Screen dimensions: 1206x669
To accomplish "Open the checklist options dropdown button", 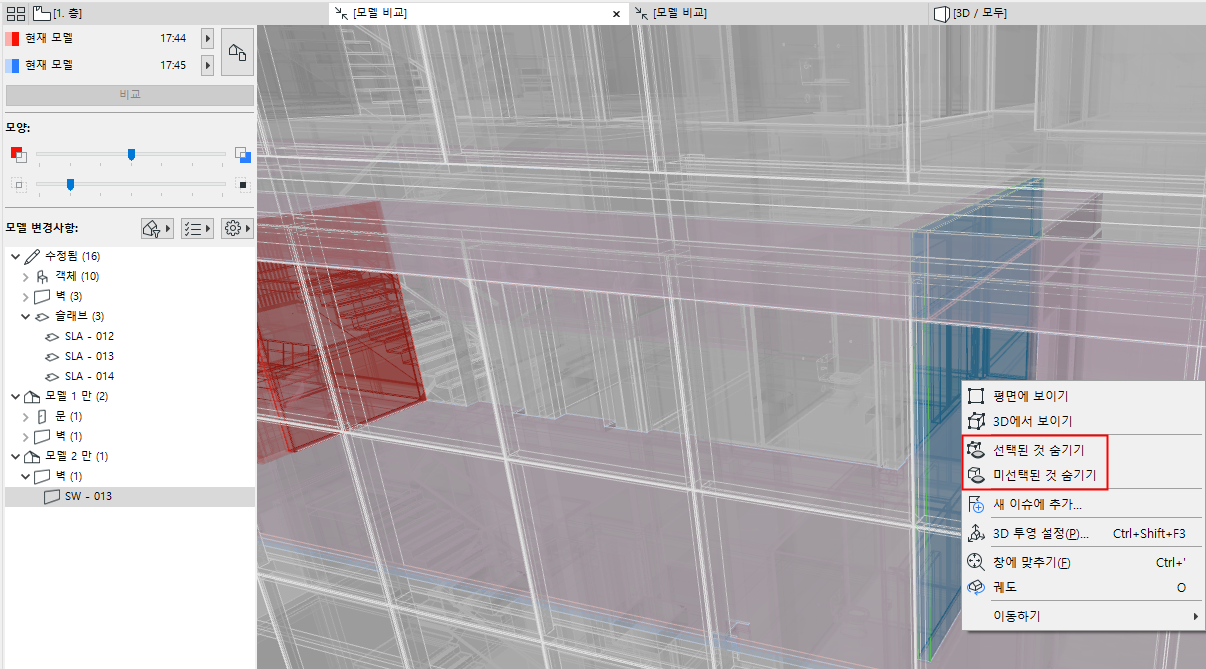I will pos(196,229).
